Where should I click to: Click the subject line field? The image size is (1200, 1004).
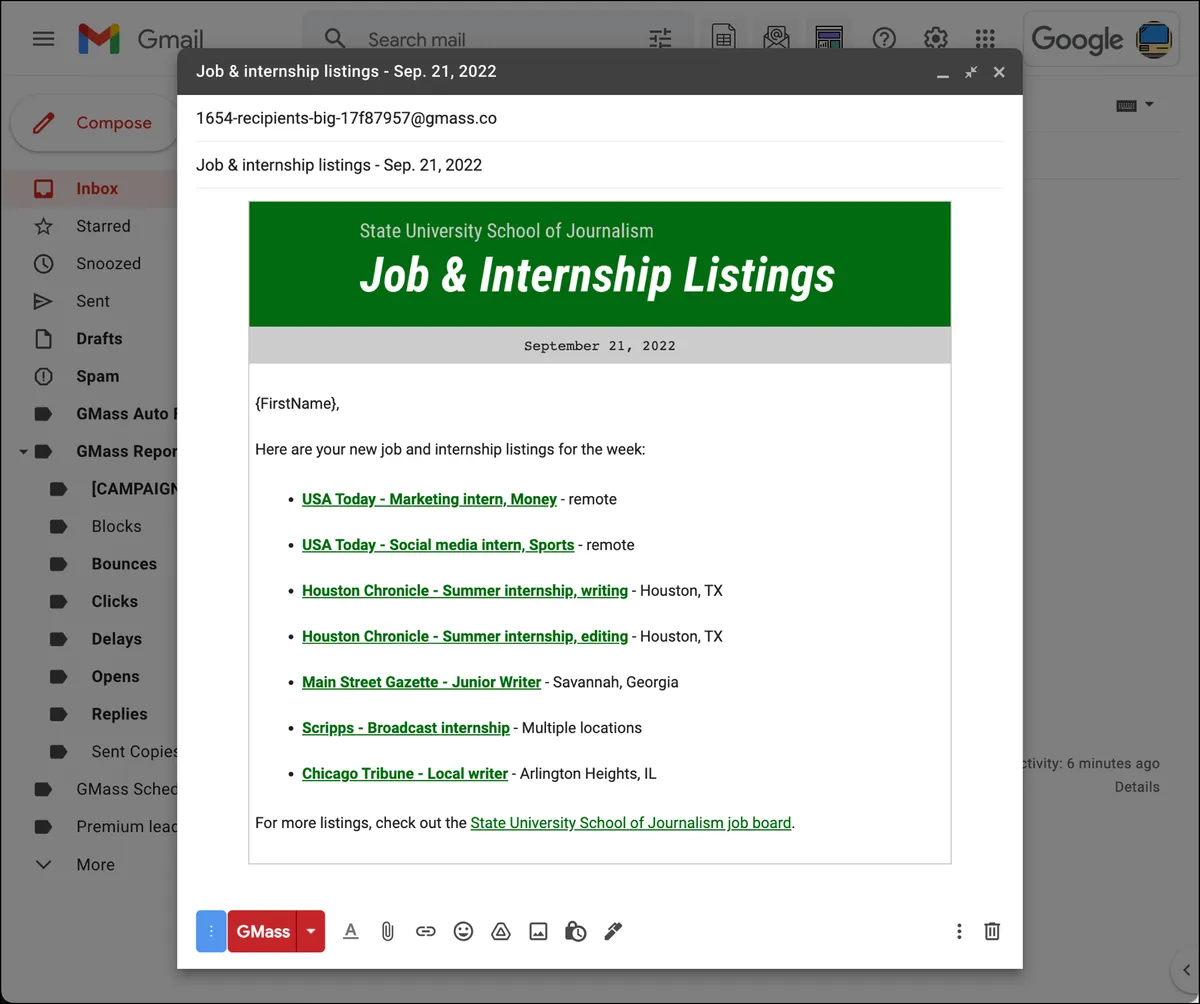click(600, 165)
